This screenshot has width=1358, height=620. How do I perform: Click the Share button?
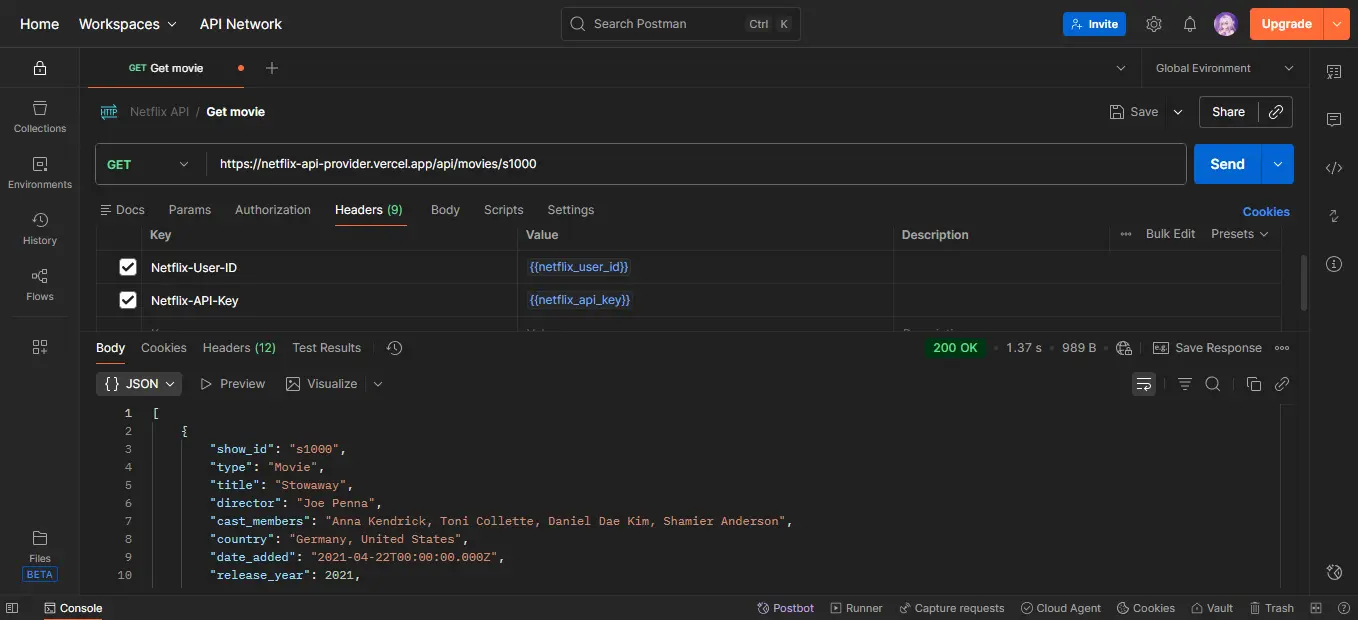[x=1228, y=111]
